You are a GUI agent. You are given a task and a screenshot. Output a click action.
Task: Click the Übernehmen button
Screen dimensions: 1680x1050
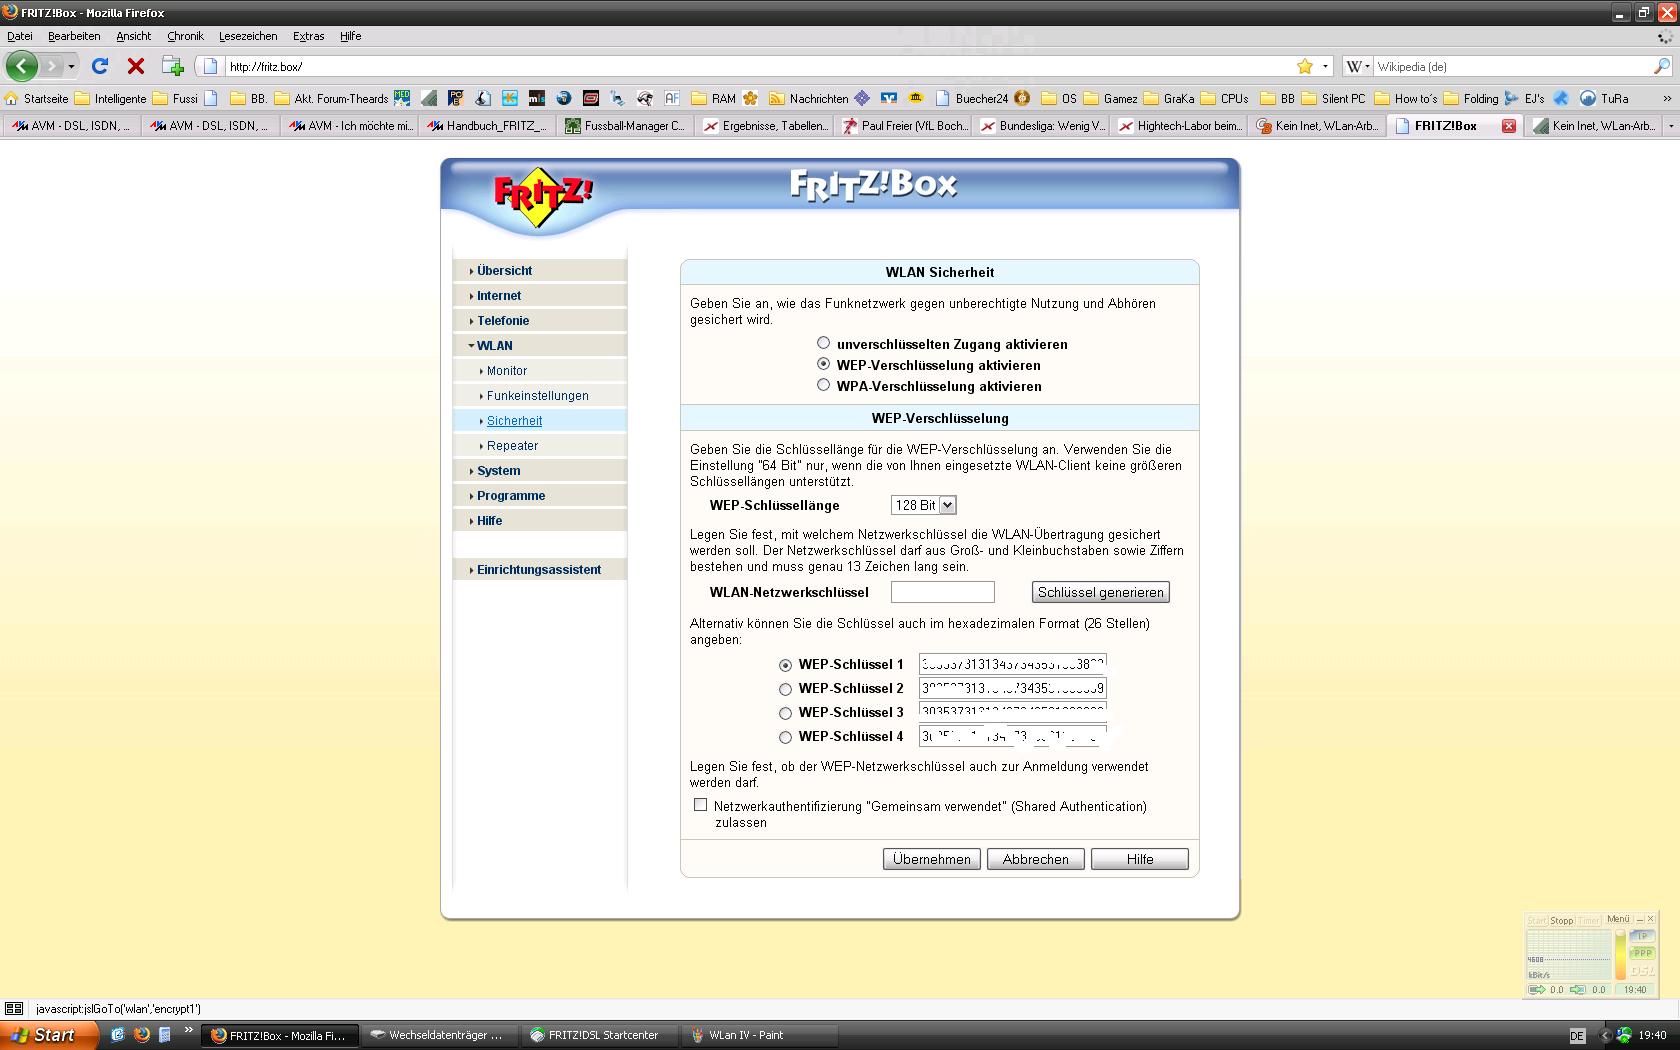[932, 859]
